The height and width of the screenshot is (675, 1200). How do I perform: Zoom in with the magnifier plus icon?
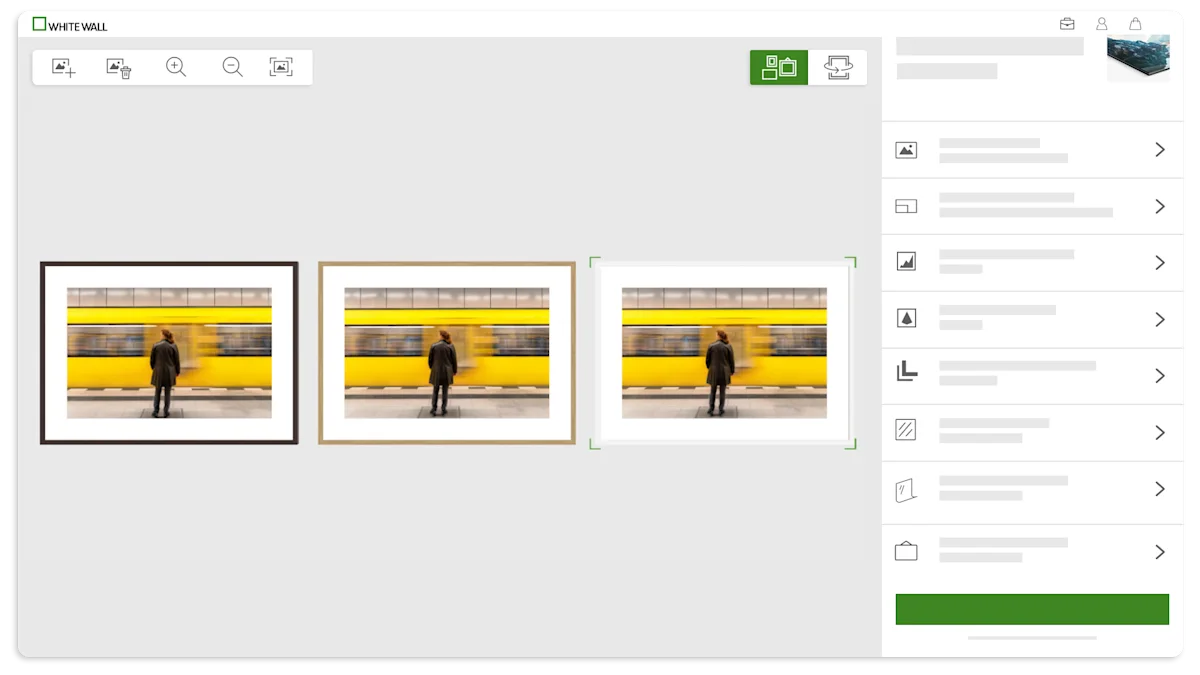[176, 68]
